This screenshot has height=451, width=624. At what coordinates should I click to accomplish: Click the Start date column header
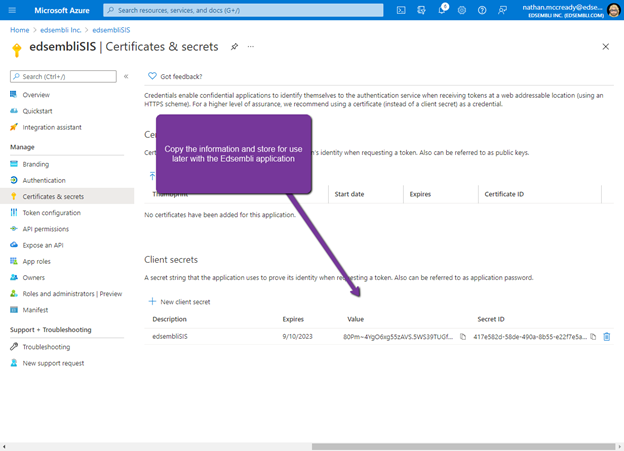(349, 194)
